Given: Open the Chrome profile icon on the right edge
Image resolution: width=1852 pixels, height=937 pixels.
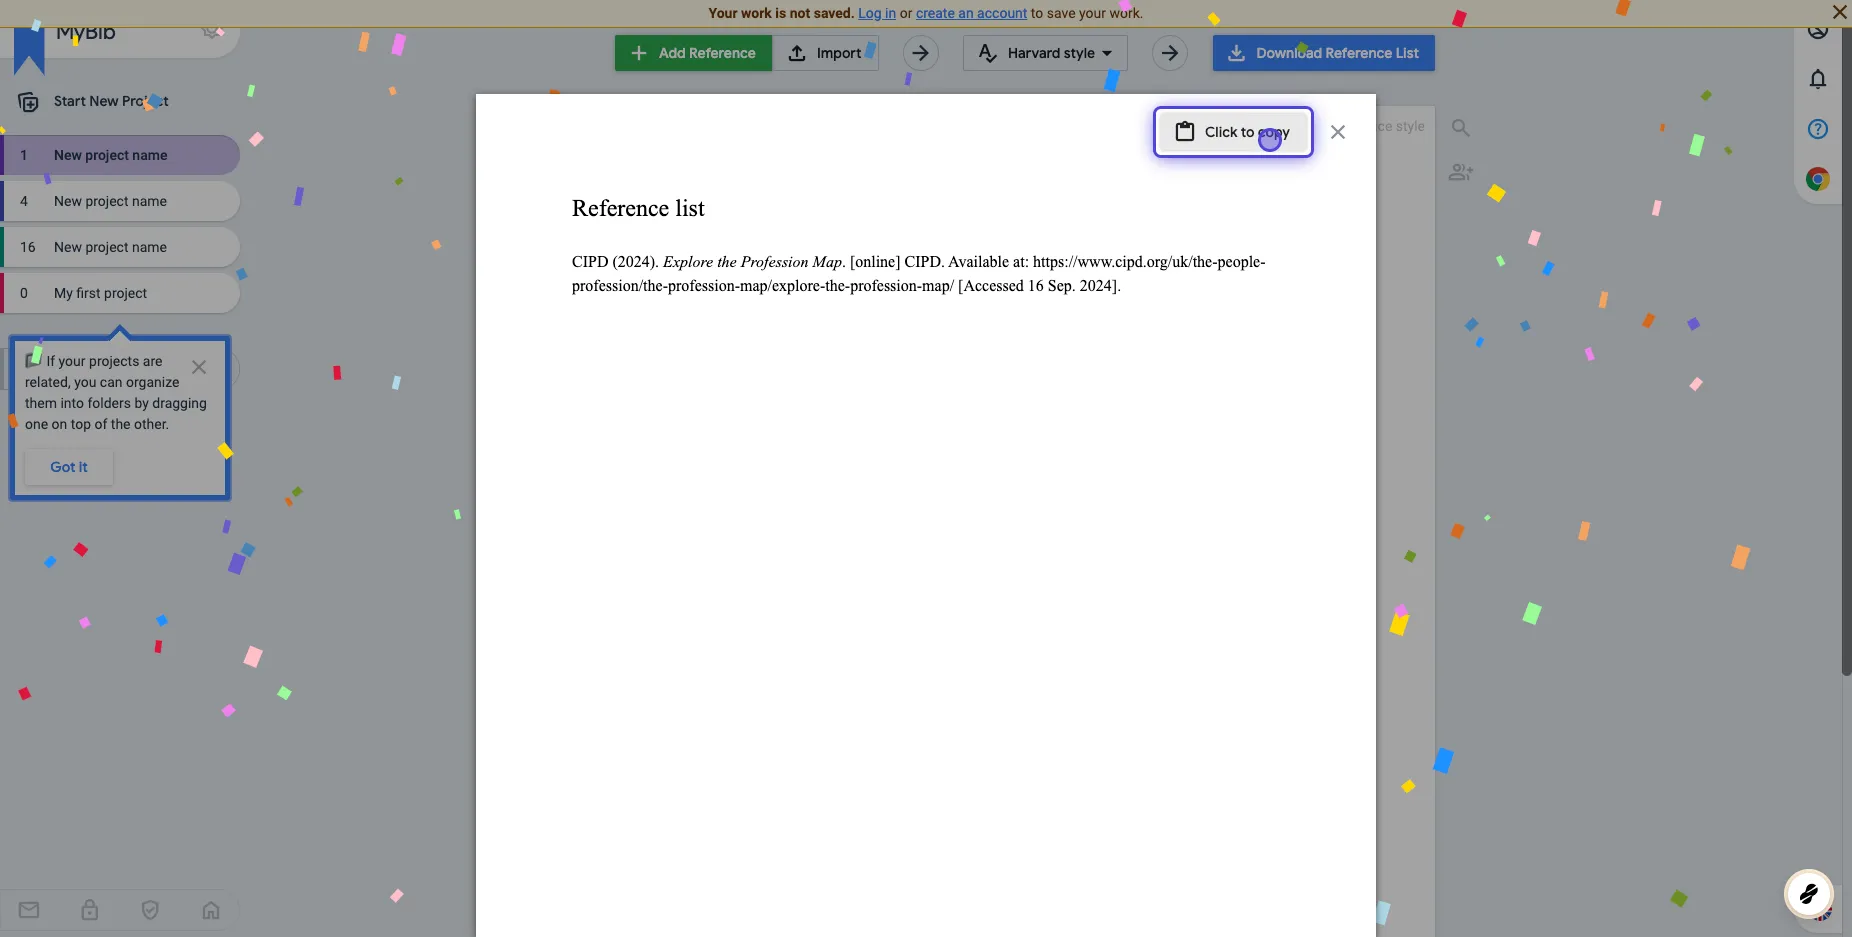Looking at the screenshot, I should pos(1818,179).
